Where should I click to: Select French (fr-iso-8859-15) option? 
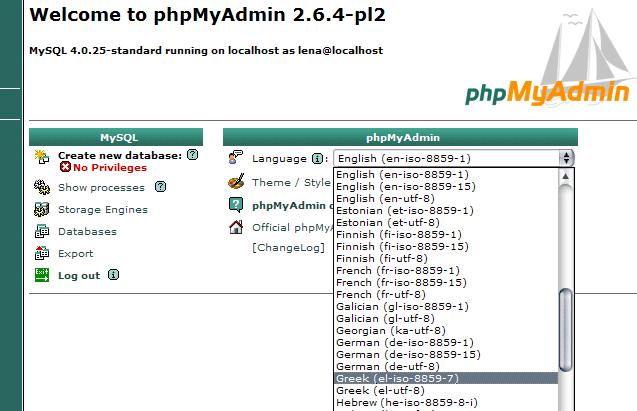[x=446, y=282]
